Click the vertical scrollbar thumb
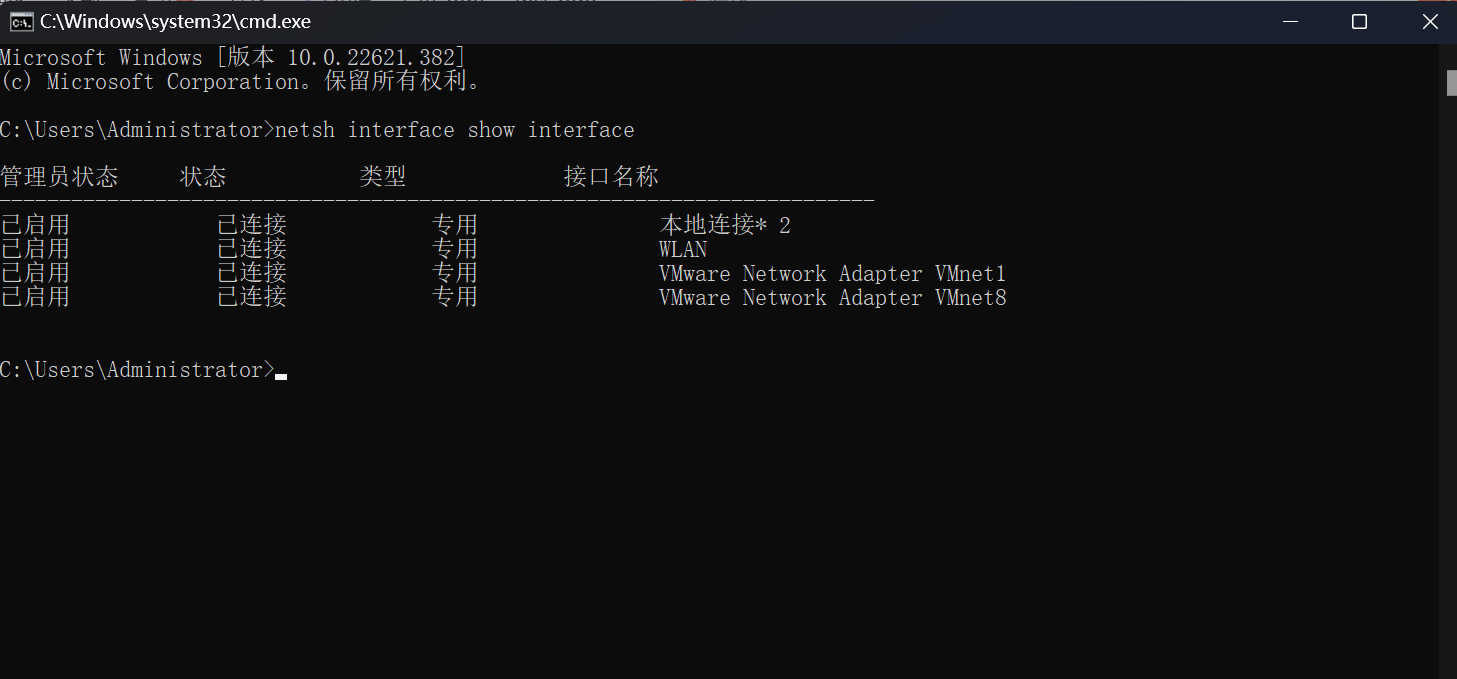1457x679 pixels. 1451,82
